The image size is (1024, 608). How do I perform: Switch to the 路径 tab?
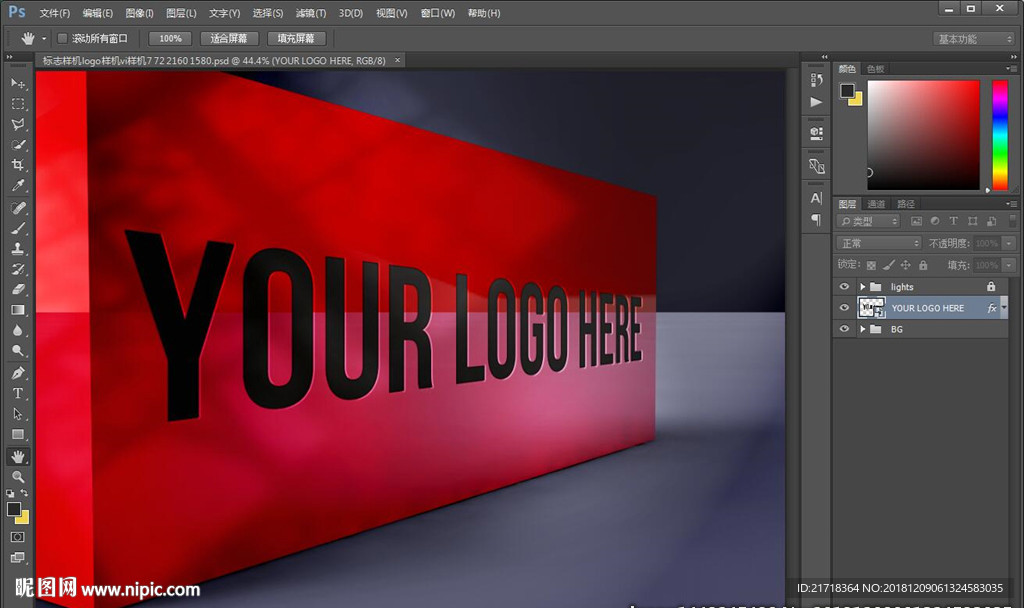[x=906, y=204]
